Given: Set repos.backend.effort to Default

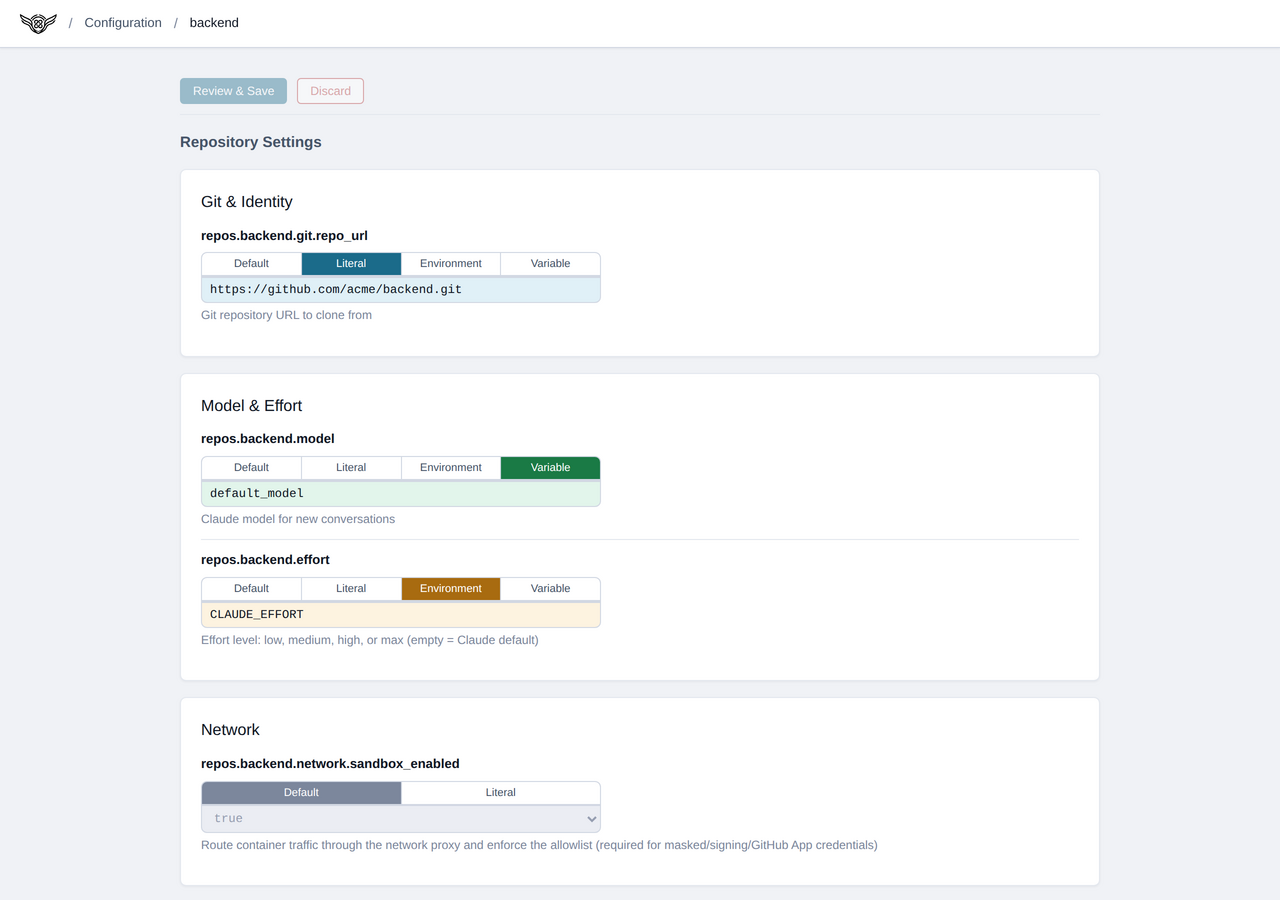Looking at the screenshot, I should coord(251,589).
